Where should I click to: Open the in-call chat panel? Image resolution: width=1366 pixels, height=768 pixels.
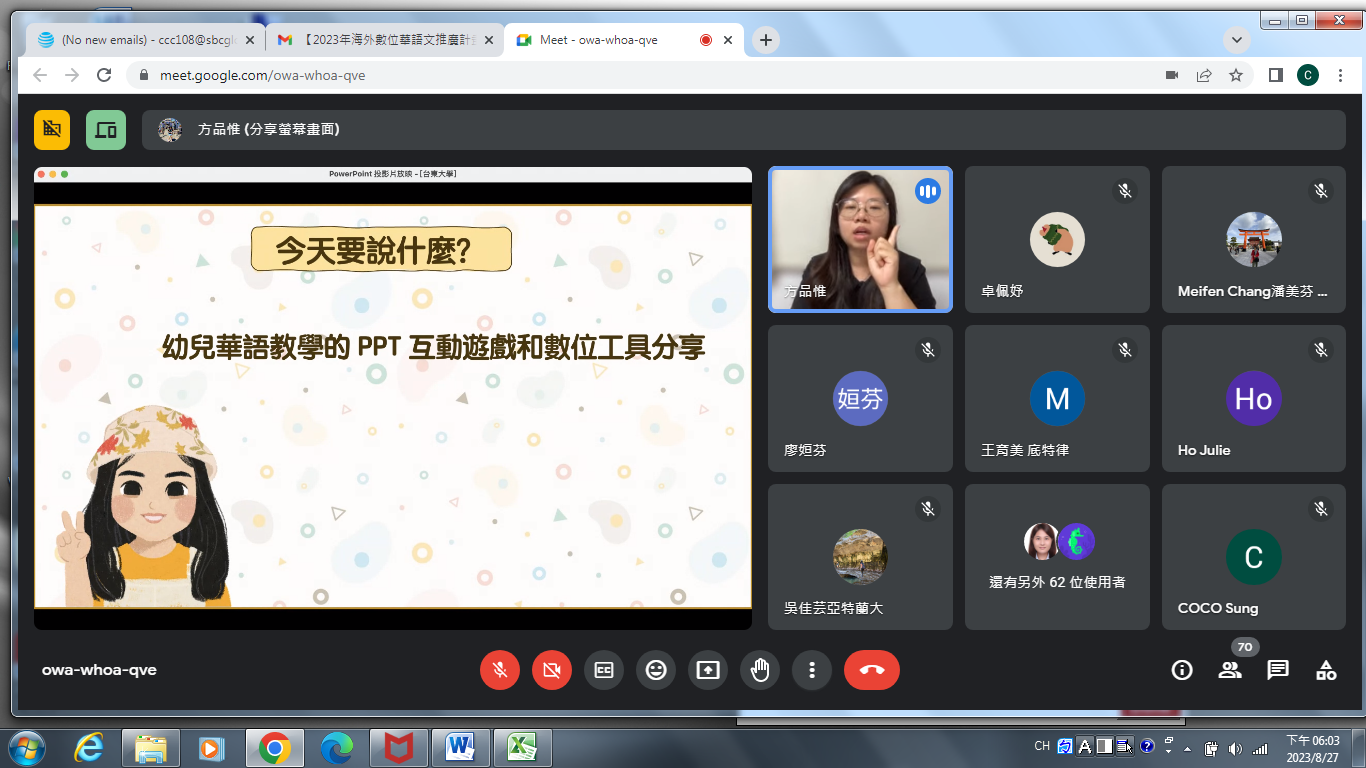tap(1278, 670)
